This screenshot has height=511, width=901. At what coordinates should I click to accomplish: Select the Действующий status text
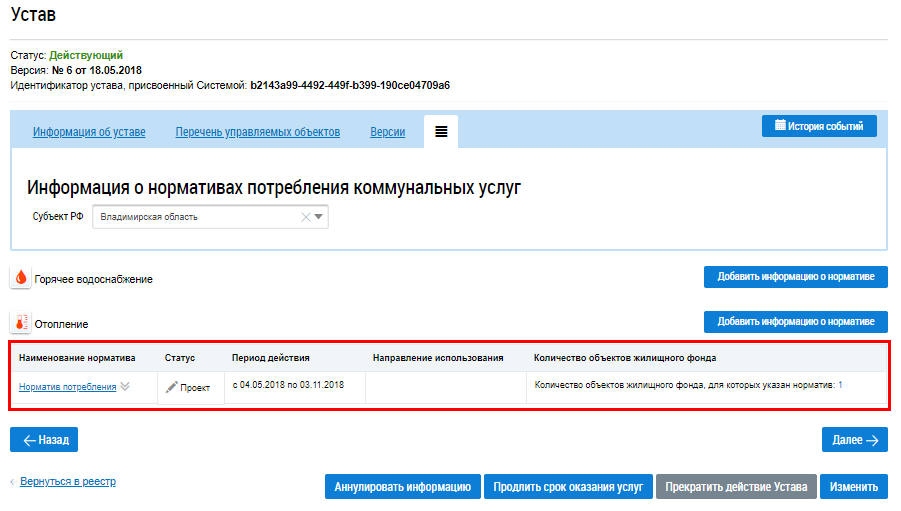point(86,55)
